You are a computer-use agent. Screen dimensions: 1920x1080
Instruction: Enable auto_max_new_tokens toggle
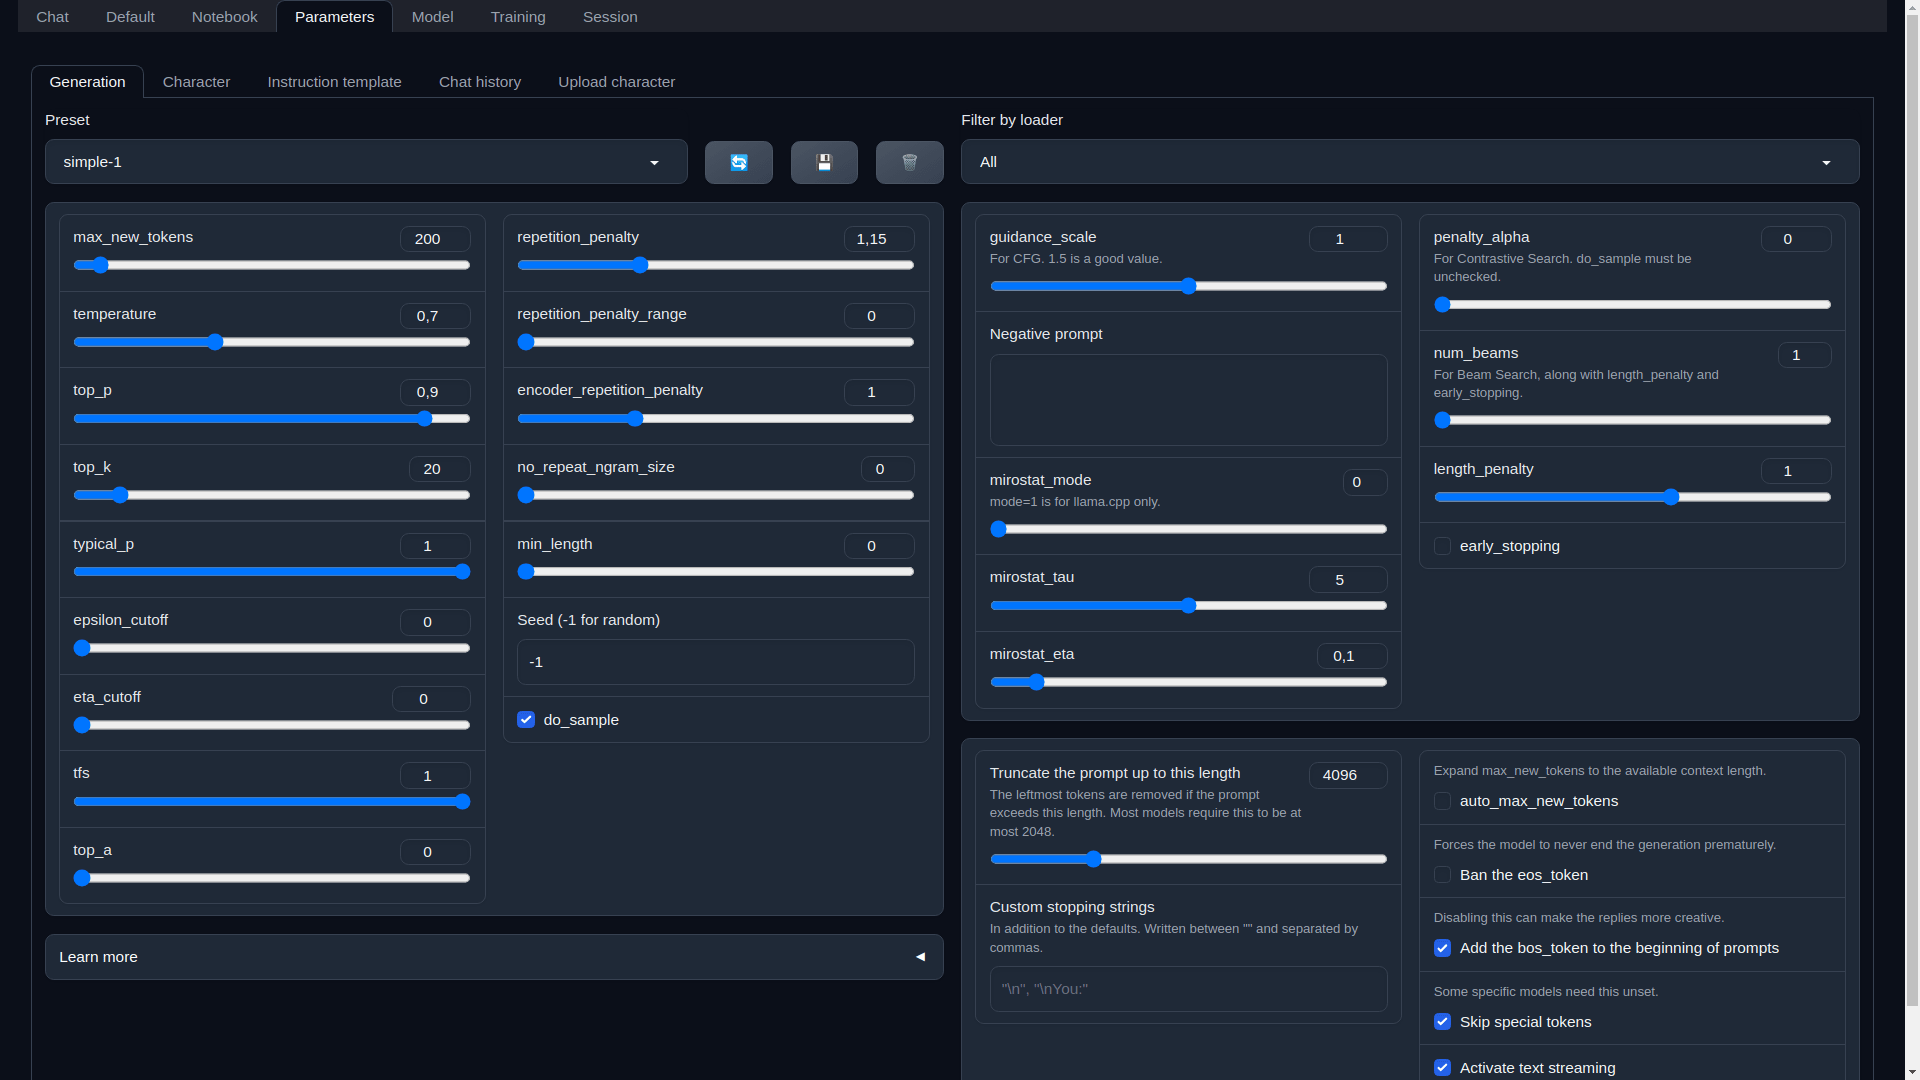pos(1441,800)
